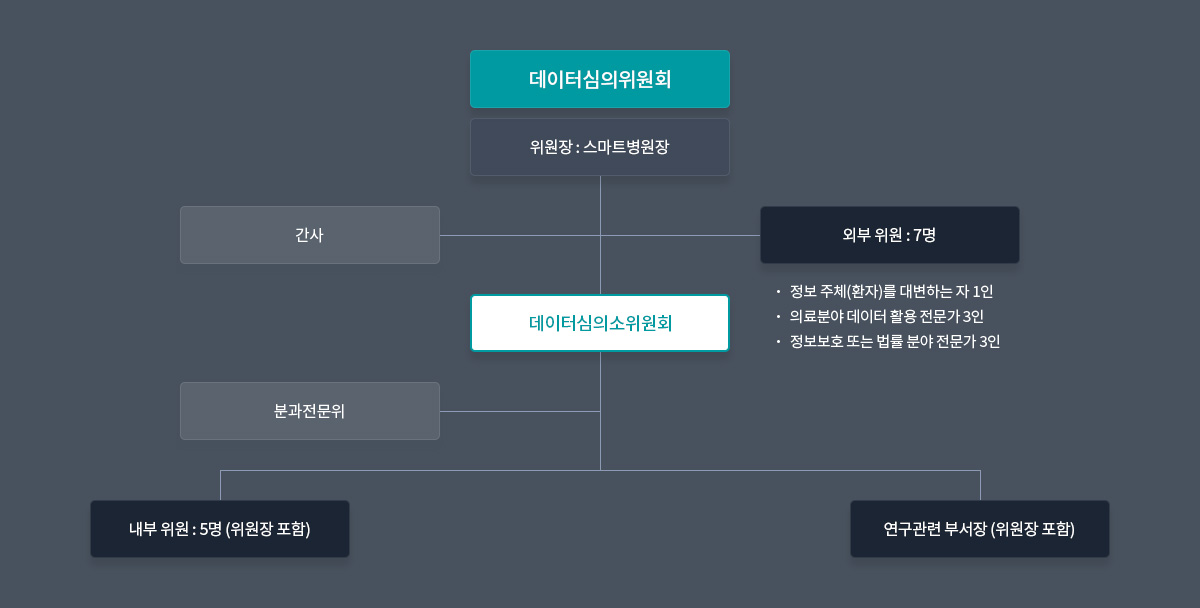Viewport: 1200px width, 608px height.
Task: Click the bullet dot before 의료분야 데이터
Action: point(778,316)
